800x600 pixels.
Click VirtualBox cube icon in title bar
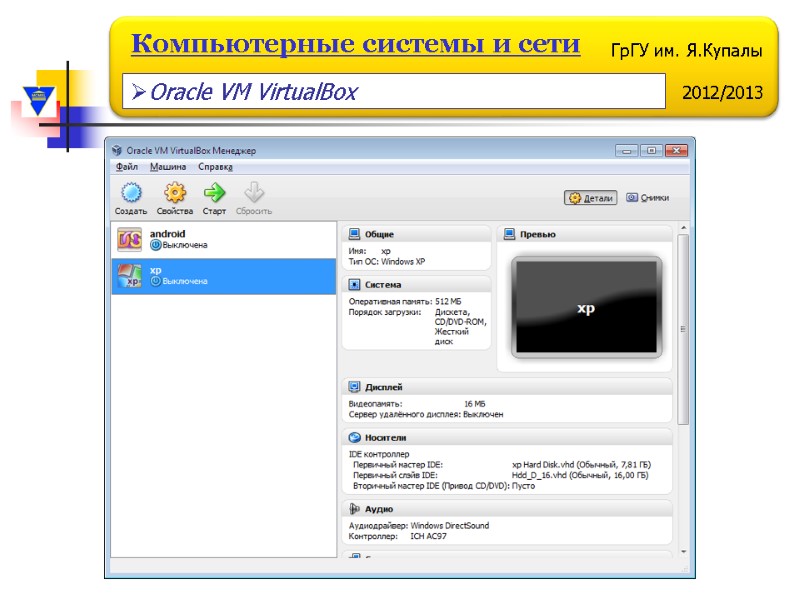[x=117, y=151]
